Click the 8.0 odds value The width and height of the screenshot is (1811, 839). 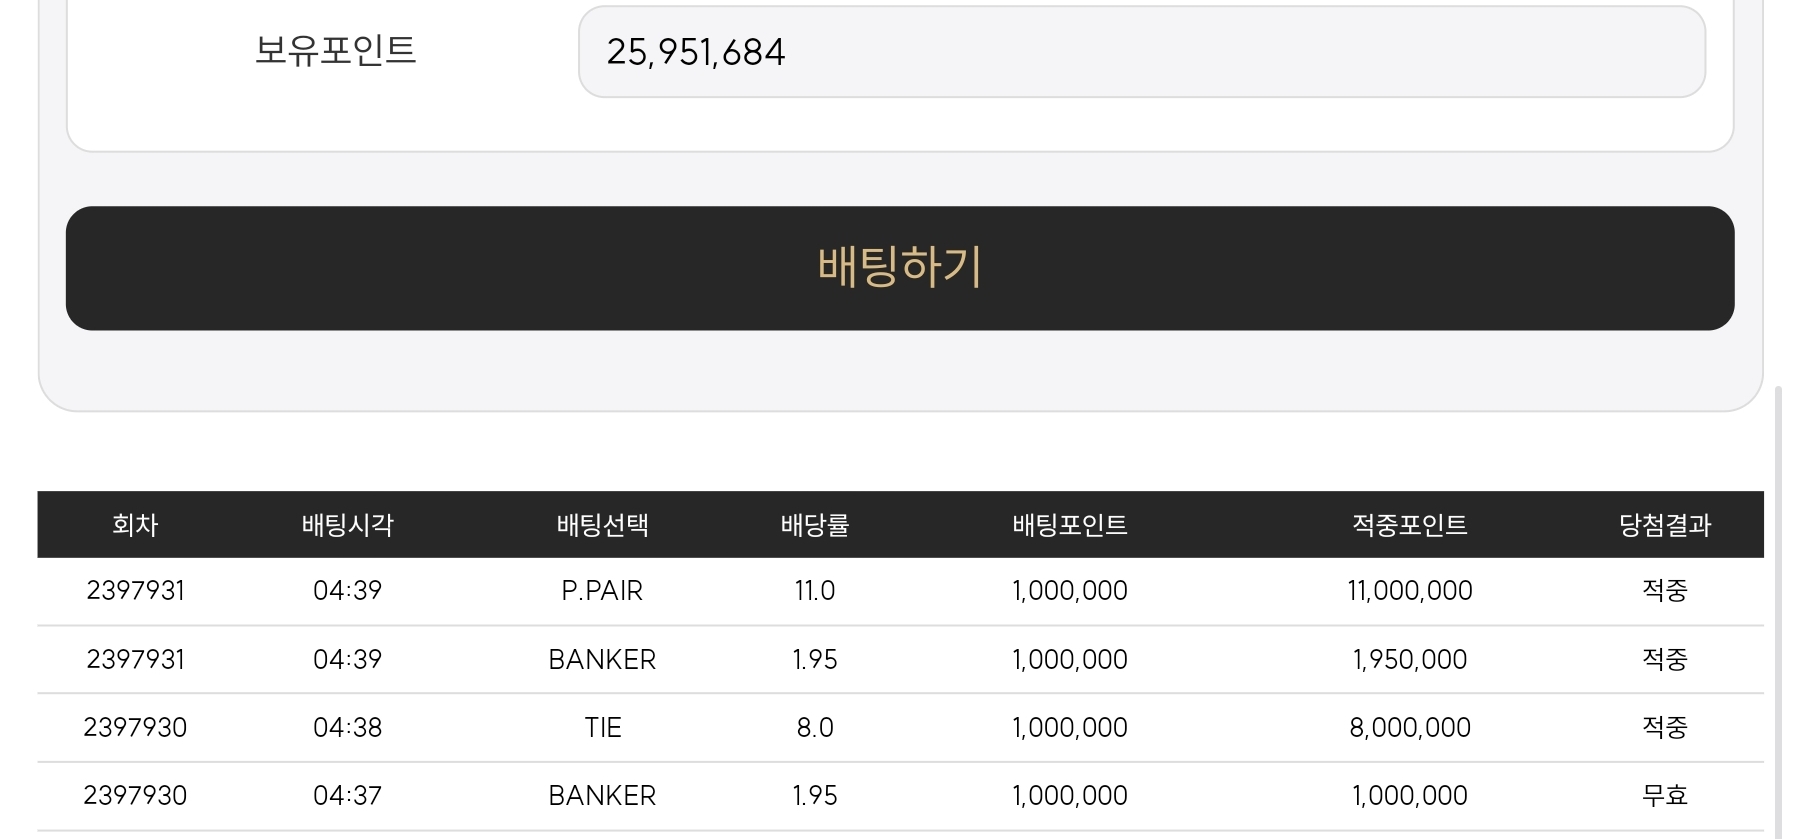815,728
